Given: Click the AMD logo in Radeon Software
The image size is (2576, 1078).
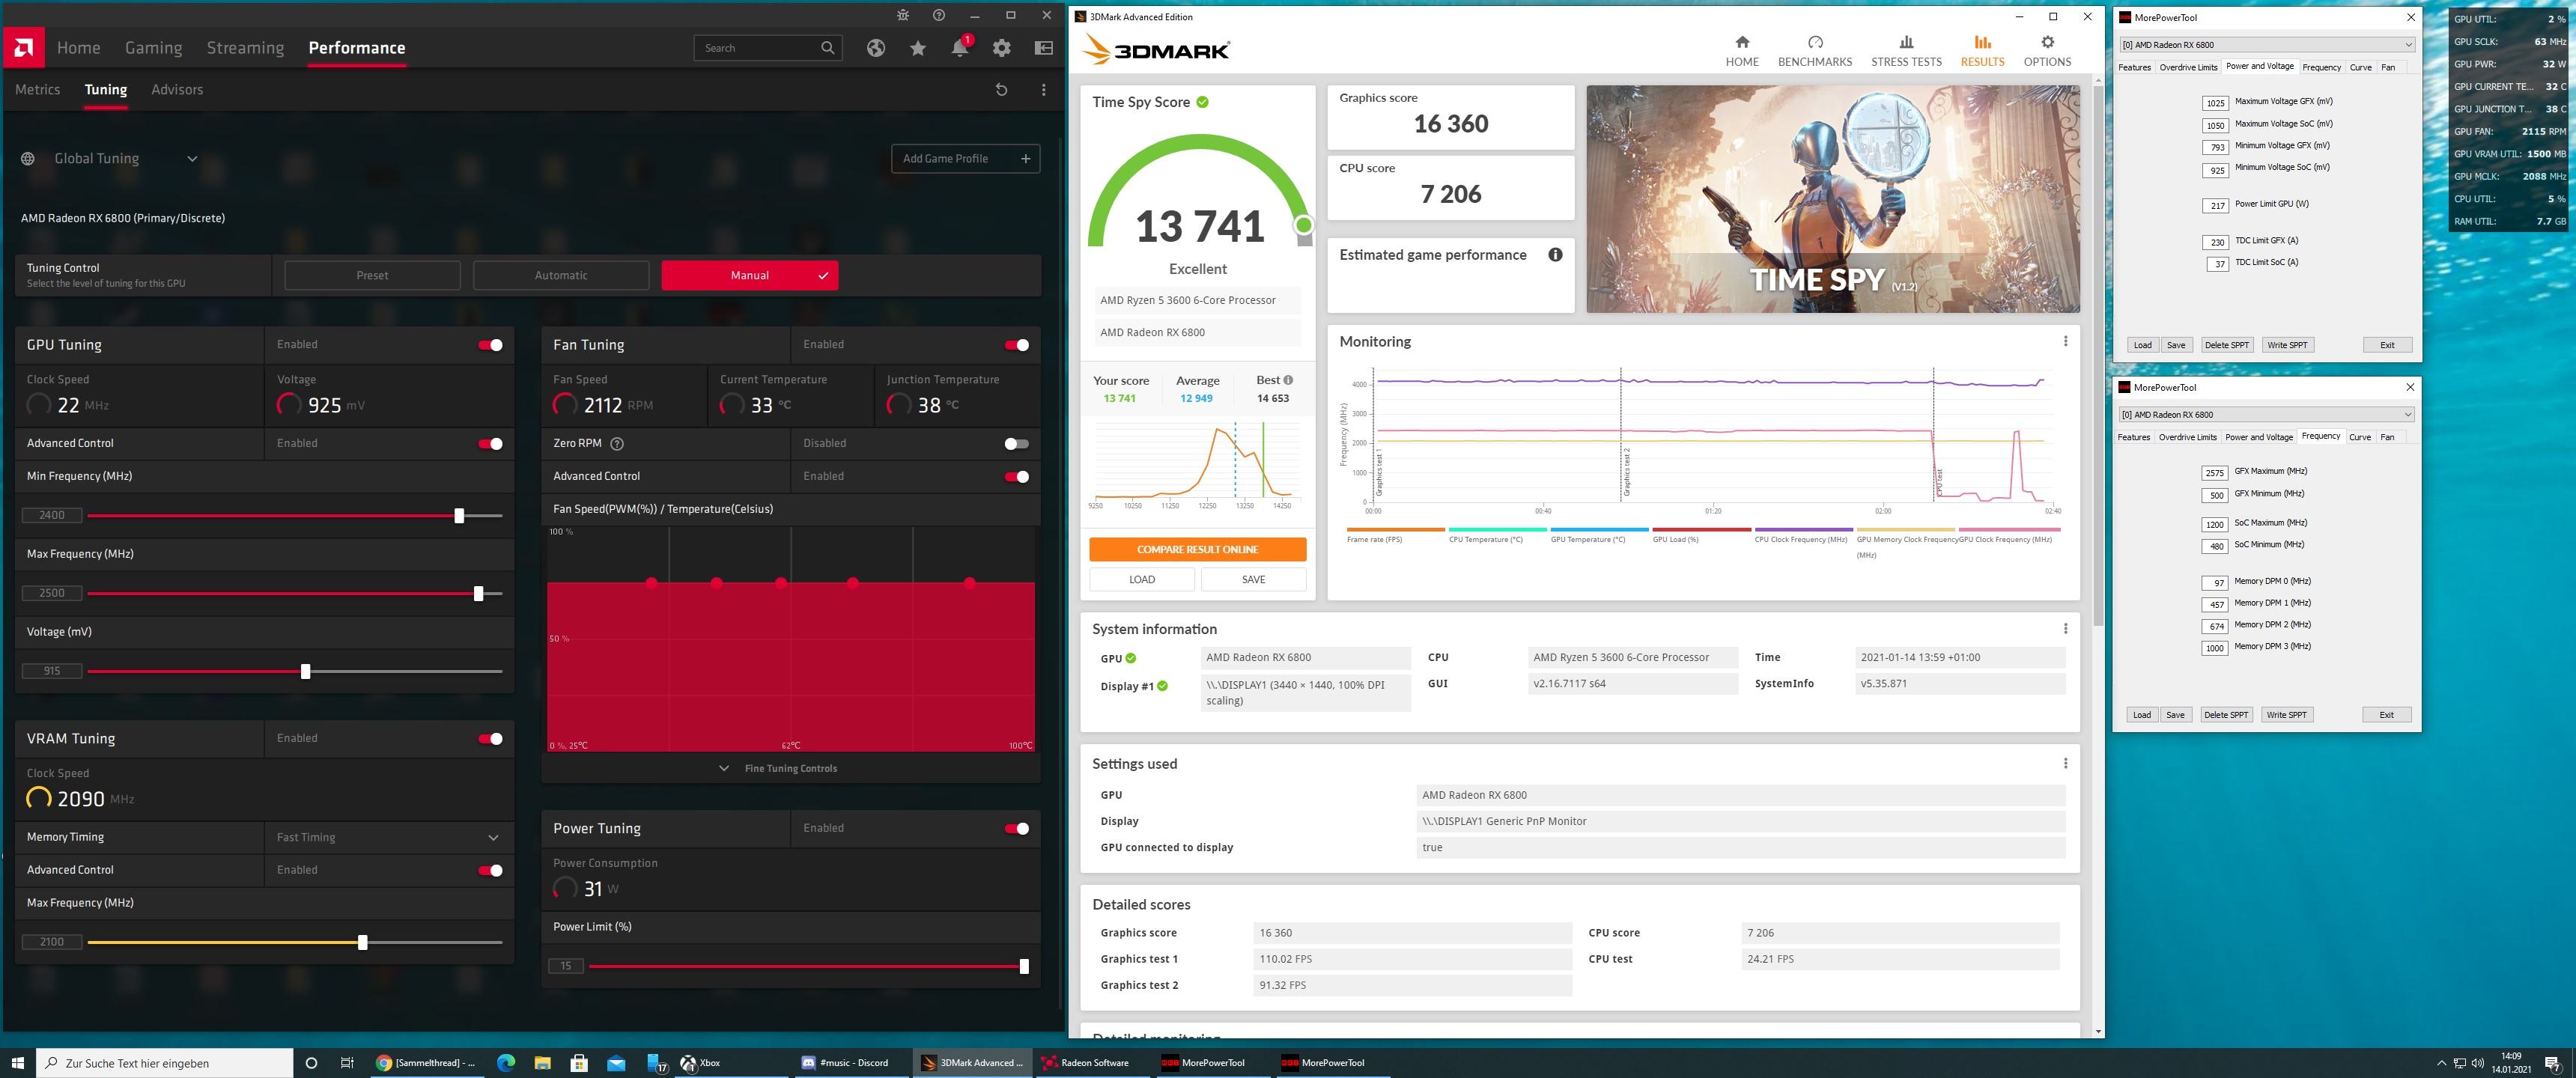Looking at the screenshot, I should pos(23,47).
